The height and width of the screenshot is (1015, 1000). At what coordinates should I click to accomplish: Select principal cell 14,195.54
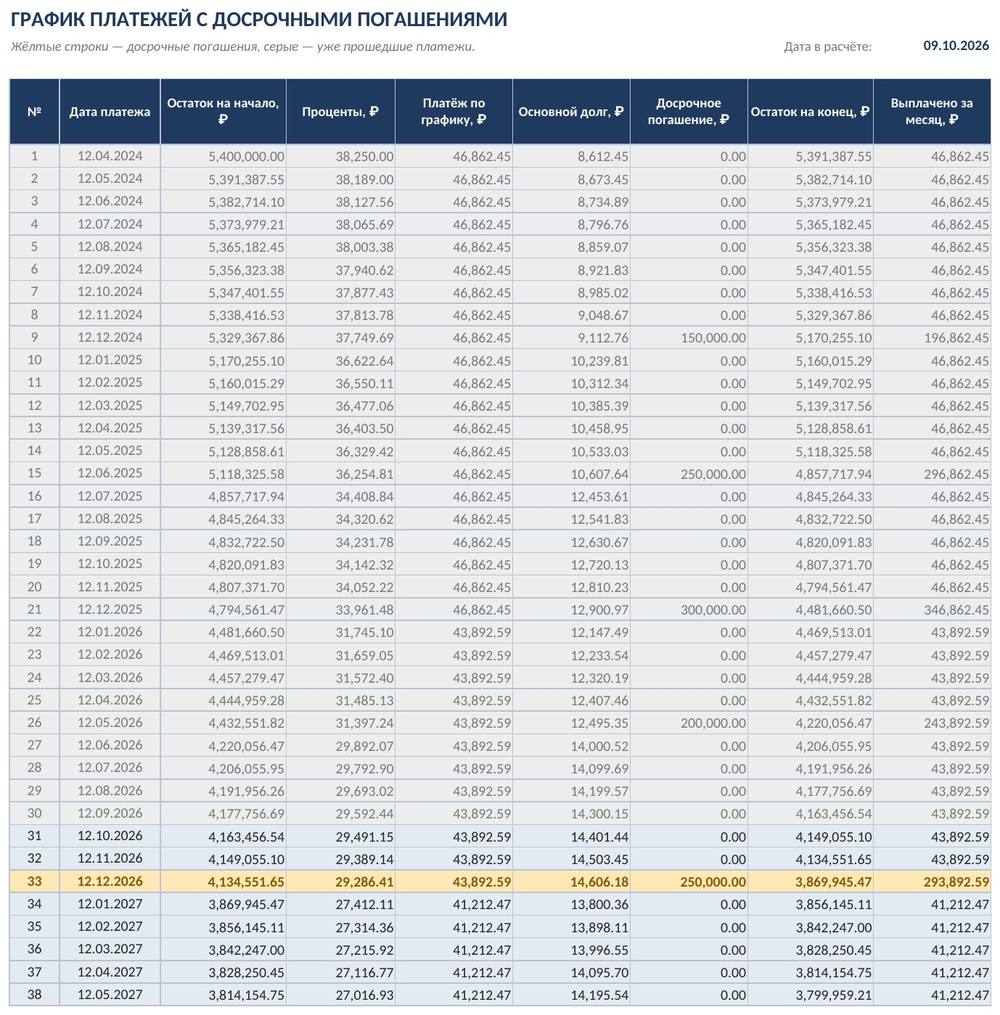[571, 994]
